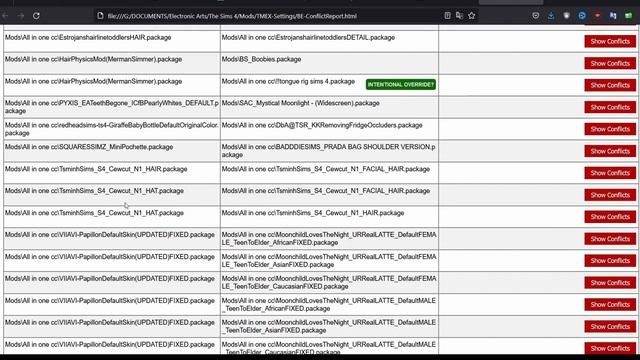Select the MoonchildLovesTheNight DefaultFEMALE CaucasianFIXED cell
The image size is (640, 360).
pyautogui.click(x=329, y=282)
